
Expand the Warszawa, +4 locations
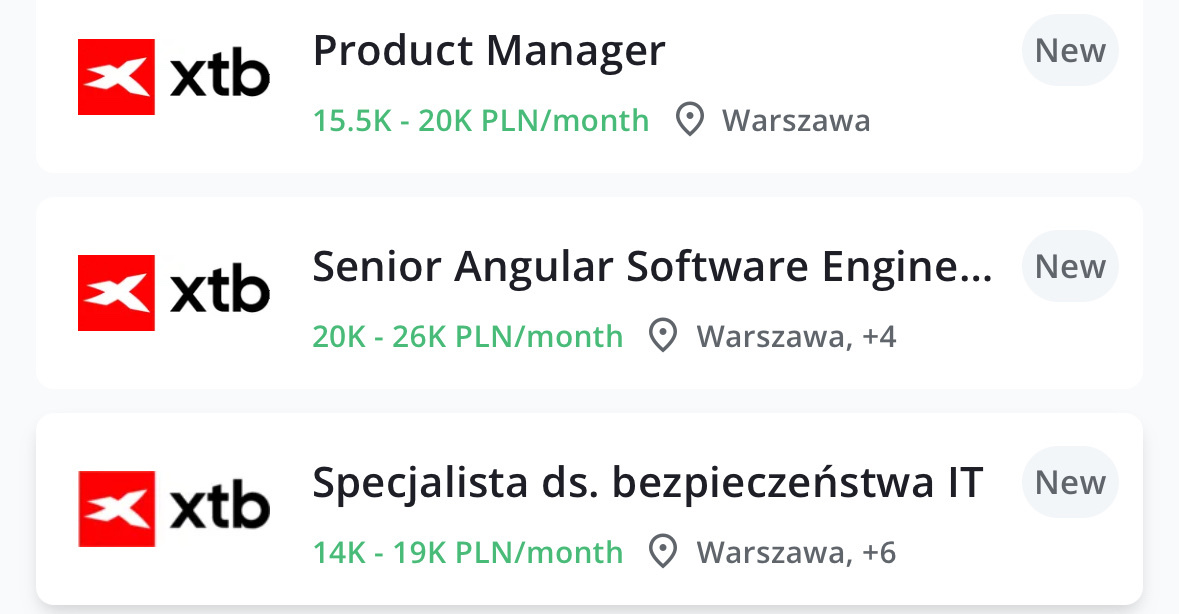tap(796, 337)
